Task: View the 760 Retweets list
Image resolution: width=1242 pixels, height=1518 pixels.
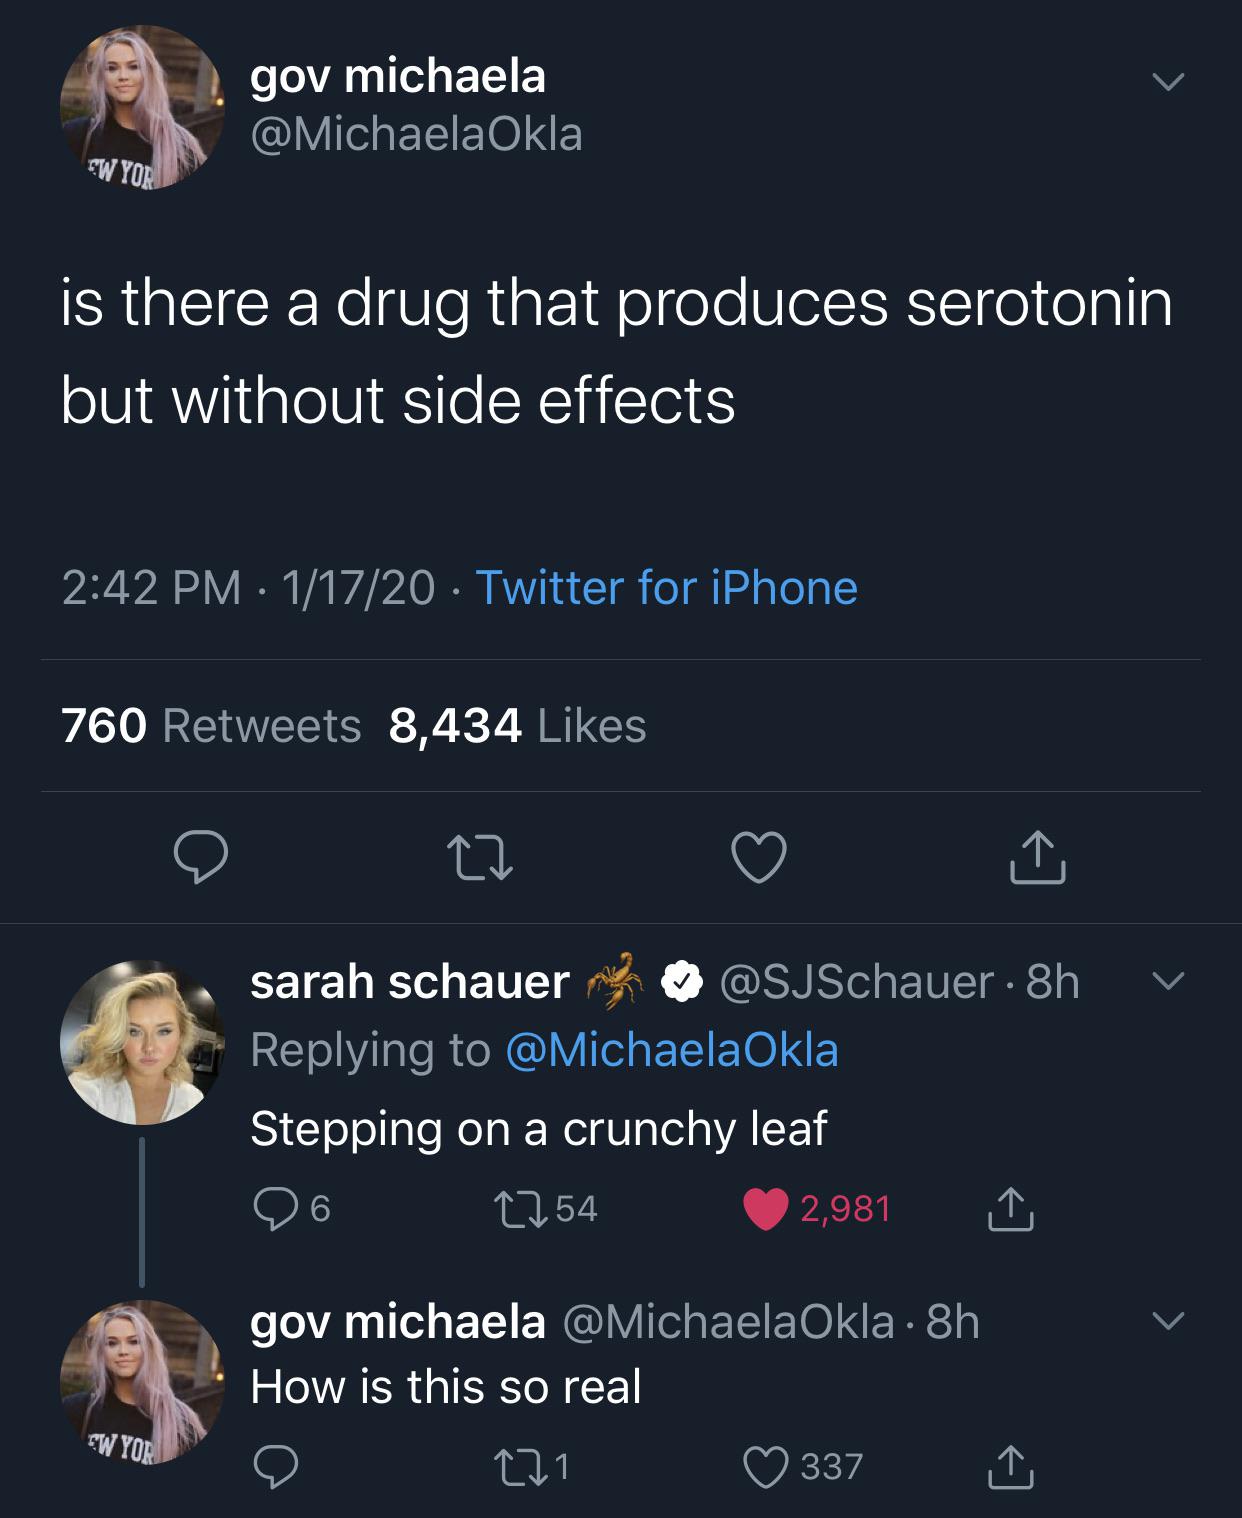Action: pyautogui.click(x=211, y=725)
